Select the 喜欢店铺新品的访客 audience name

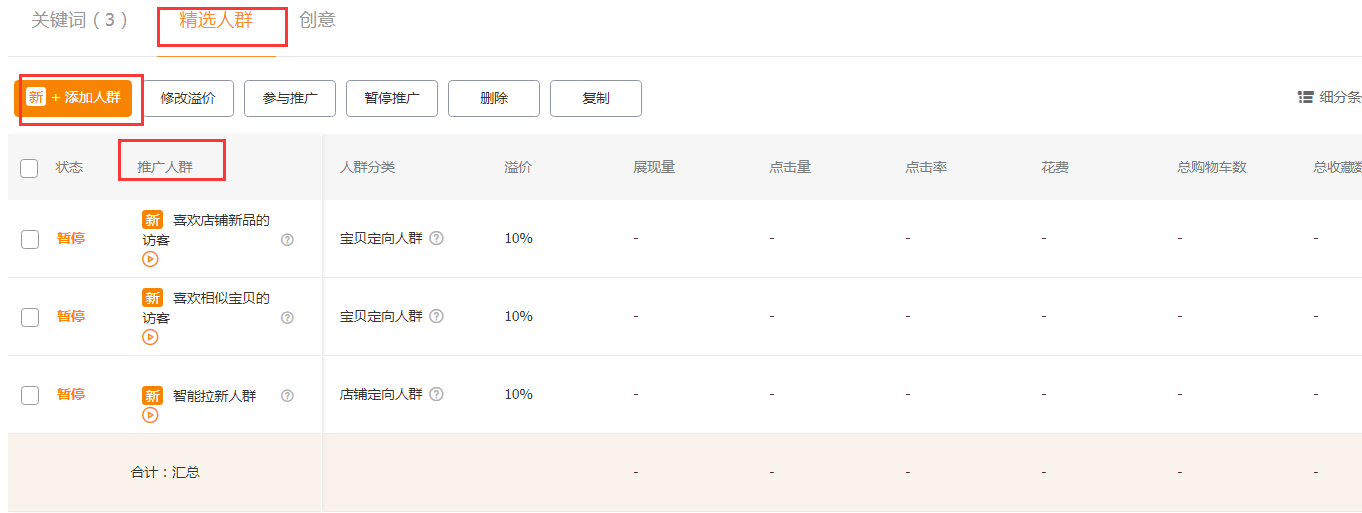coord(206,230)
